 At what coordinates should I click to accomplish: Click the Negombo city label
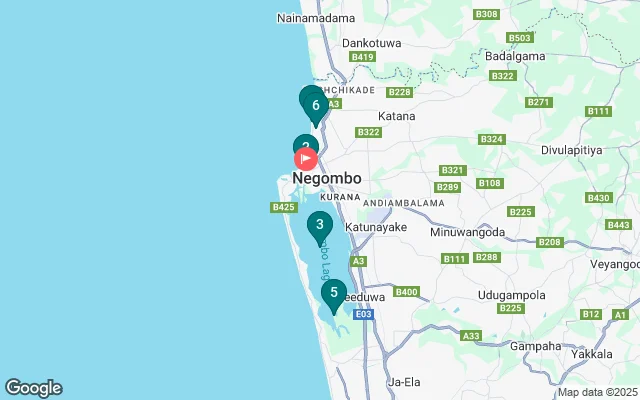coord(327,178)
